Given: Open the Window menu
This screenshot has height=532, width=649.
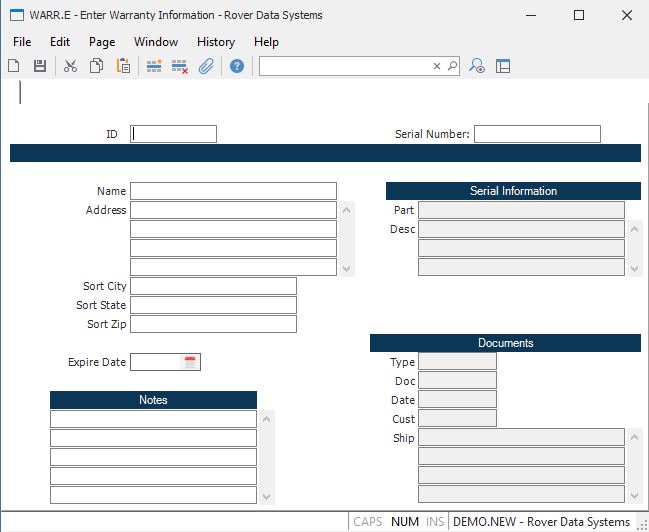Looking at the screenshot, I should 156,42.
